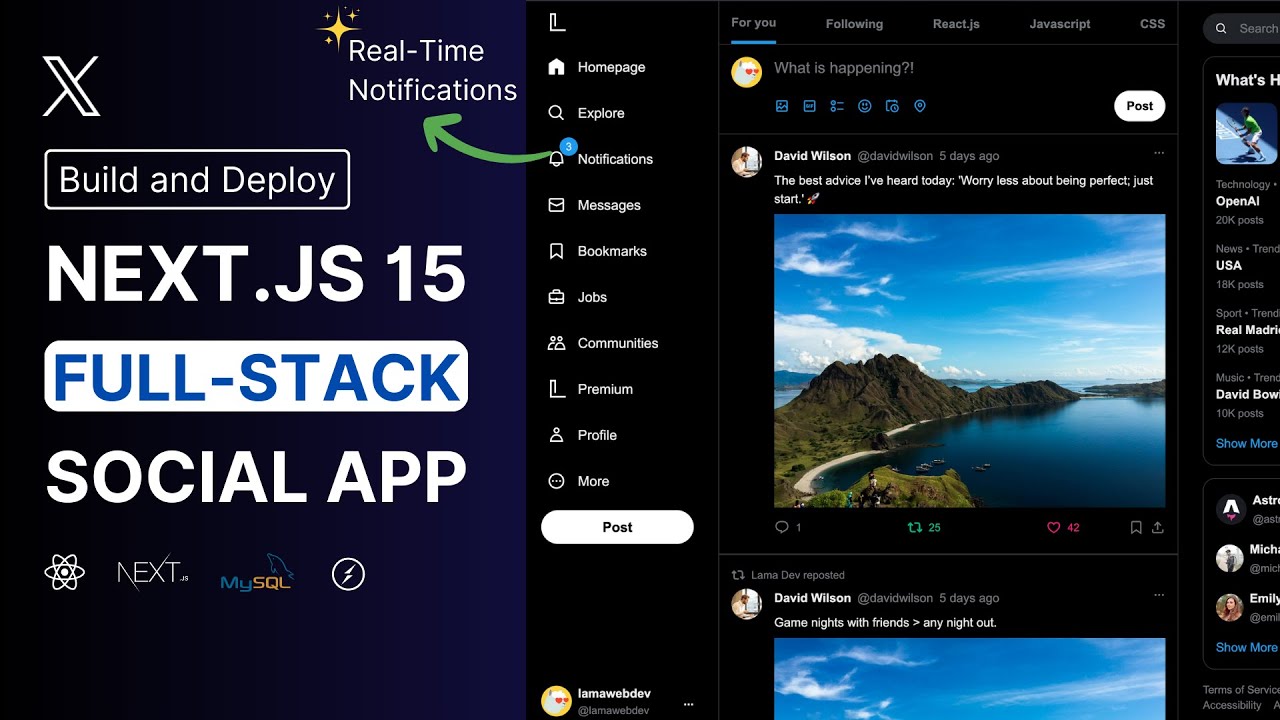This screenshot has height=720, width=1280.
Task: Add a poll to the new post
Action: click(x=837, y=106)
